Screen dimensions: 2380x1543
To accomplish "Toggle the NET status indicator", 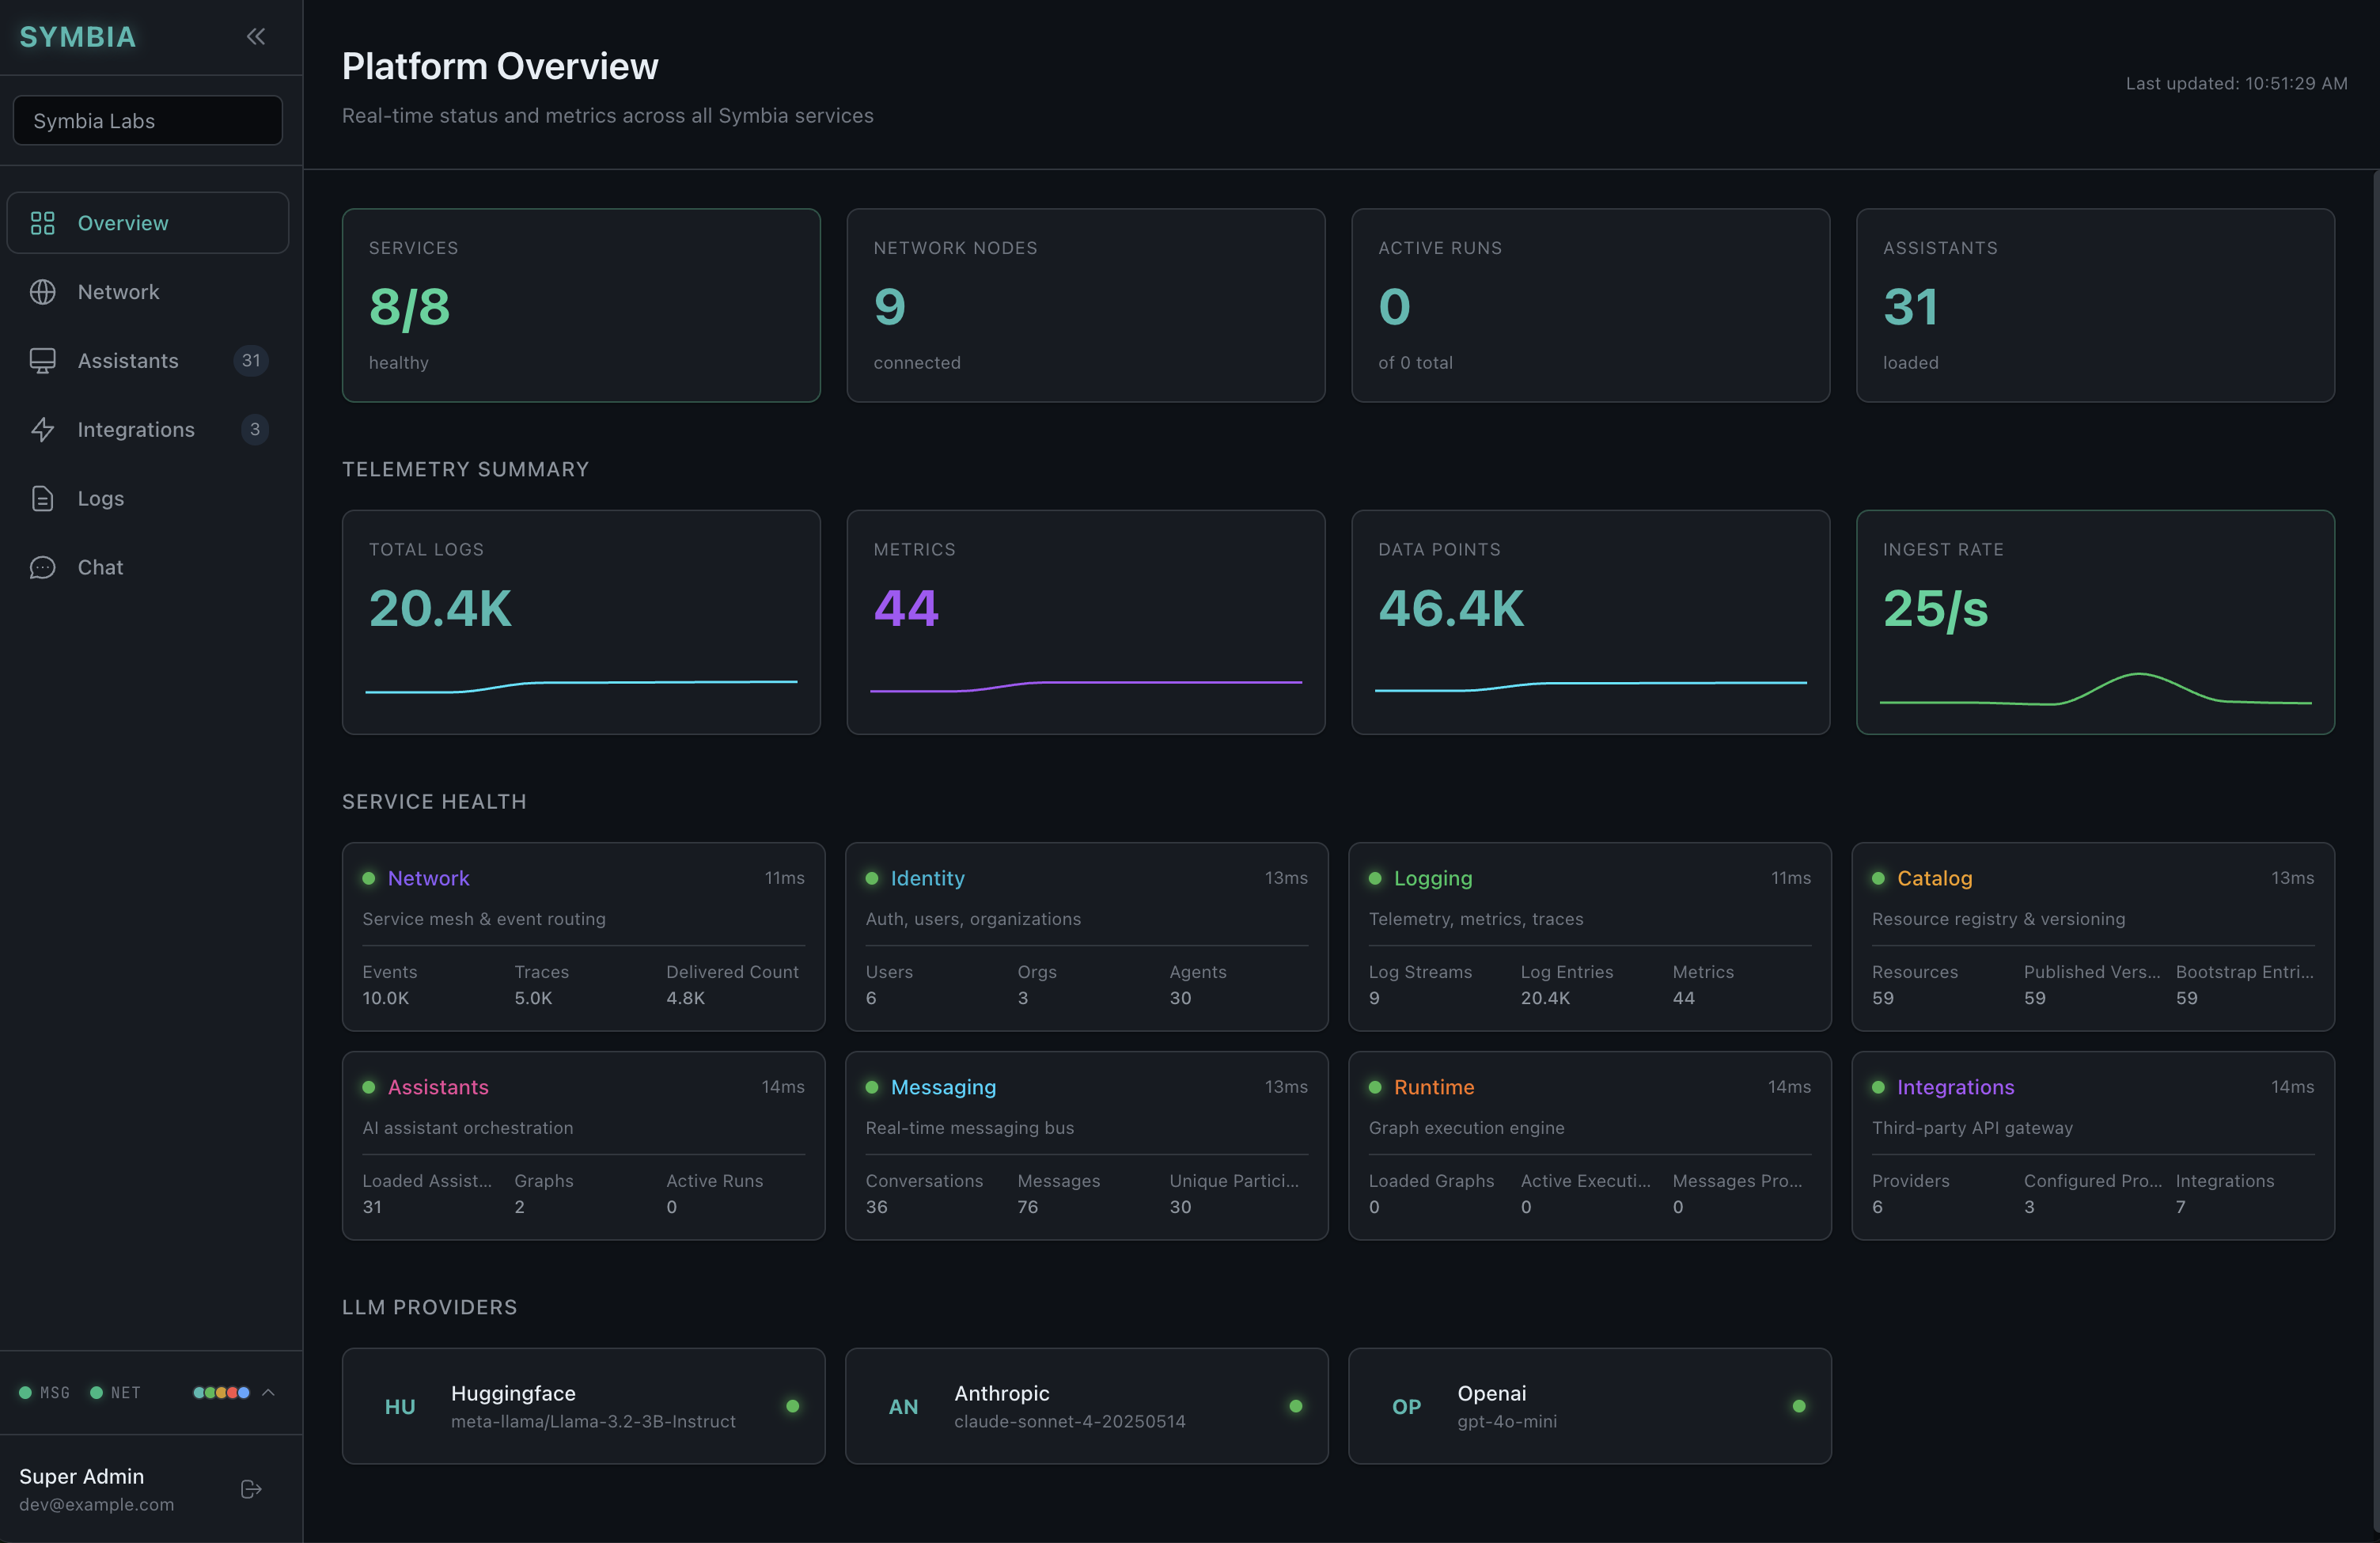I will [x=115, y=1392].
